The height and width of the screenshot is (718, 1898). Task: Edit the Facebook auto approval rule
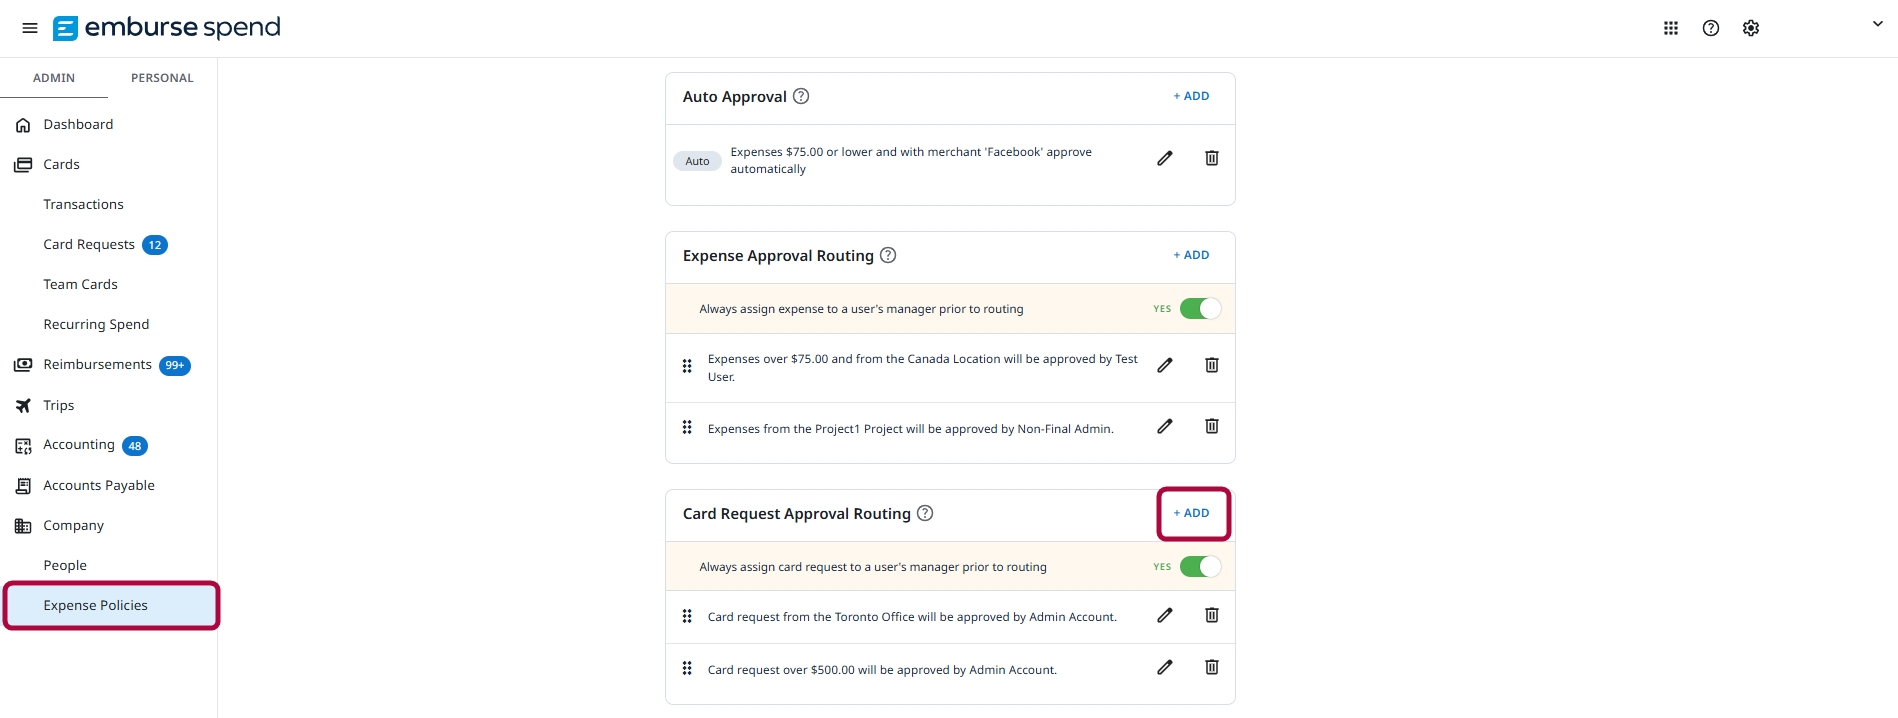click(1165, 158)
